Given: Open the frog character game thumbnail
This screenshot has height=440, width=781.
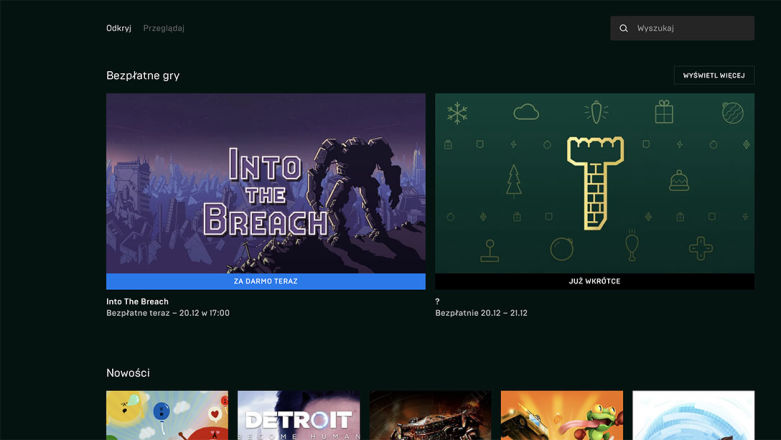Looking at the screenshot, I should (x=561, y=415).
